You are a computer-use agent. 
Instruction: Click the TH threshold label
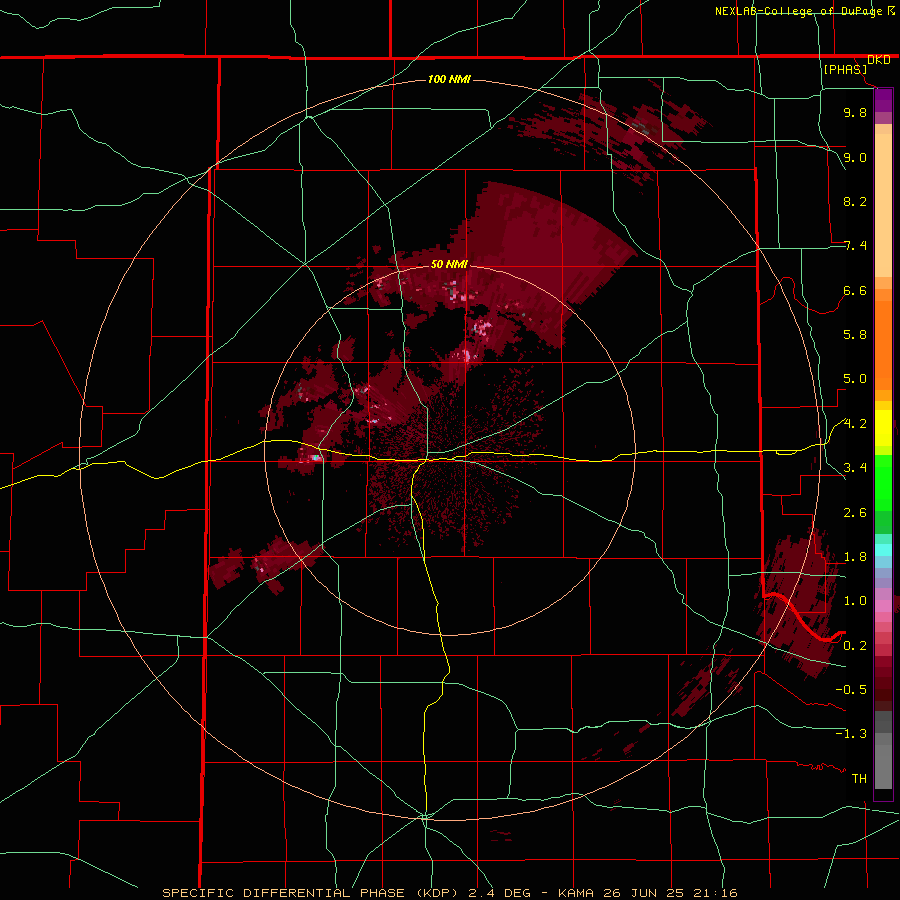[x=859, y=779]
